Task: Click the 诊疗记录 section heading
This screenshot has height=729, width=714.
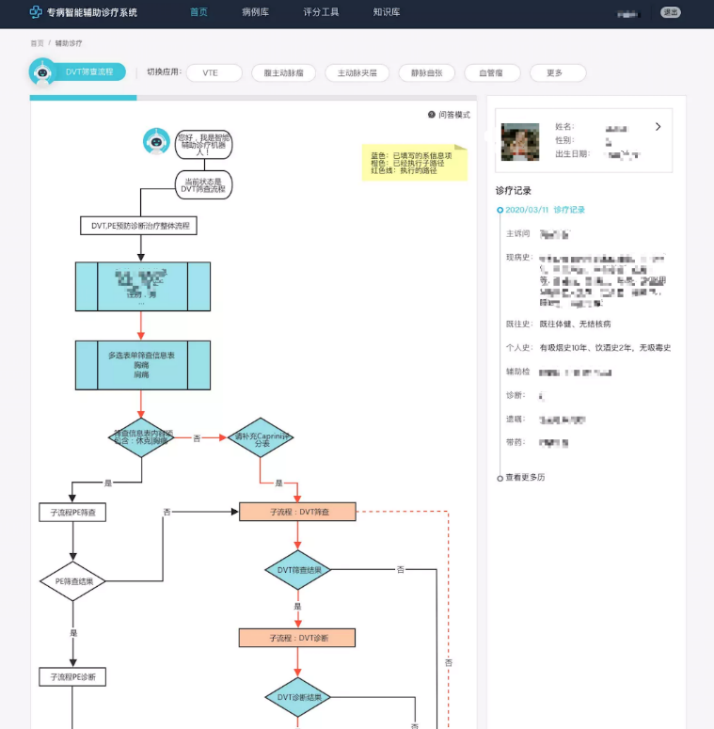Action: pyautogui.click(x=513, y=191)
